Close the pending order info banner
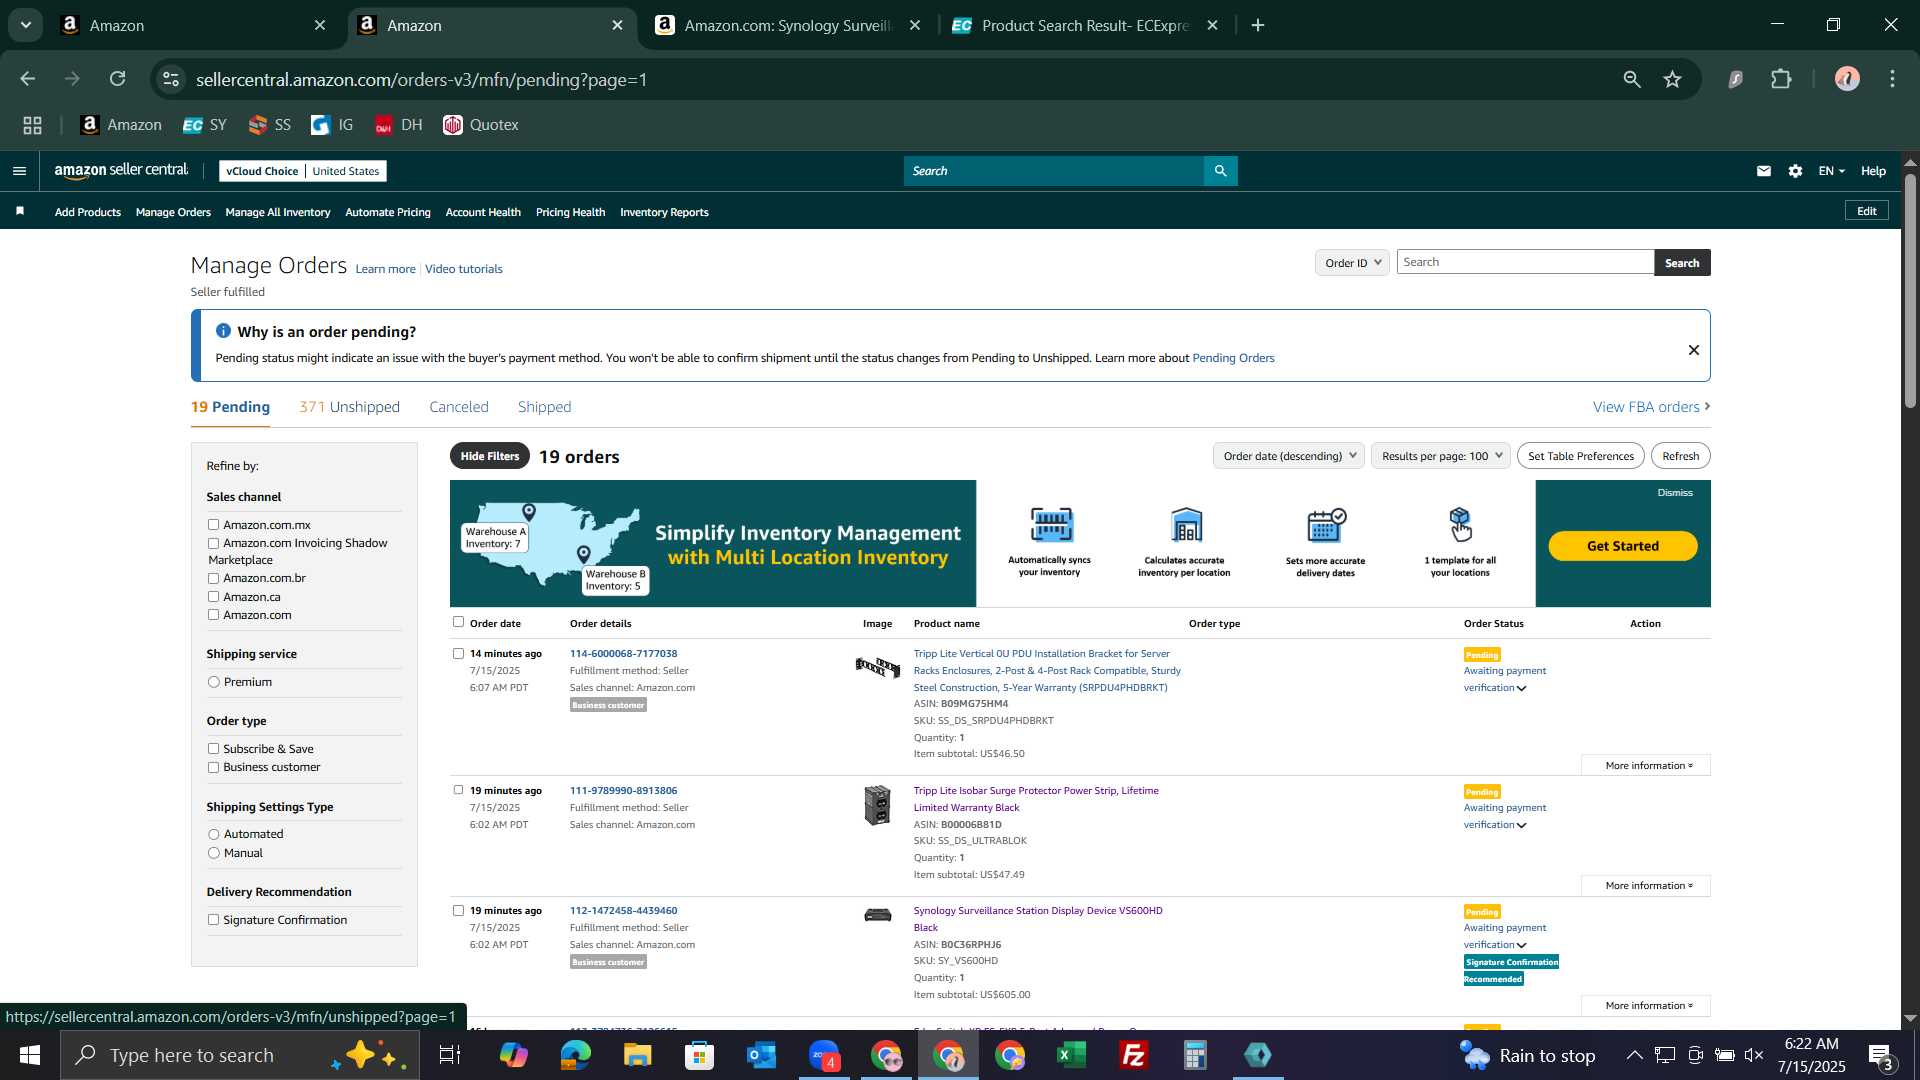 tap(1694, 350)
